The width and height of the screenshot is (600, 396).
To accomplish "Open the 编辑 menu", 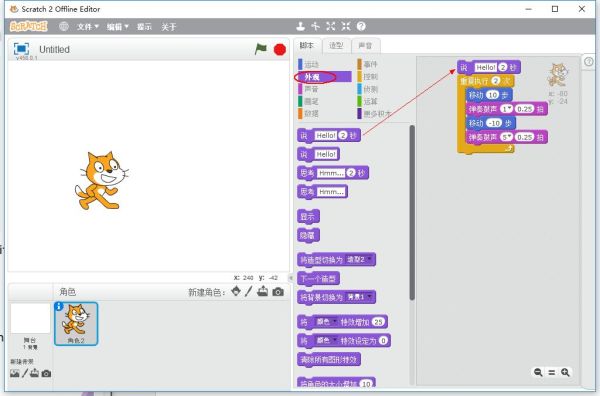I will click(117, 26).
